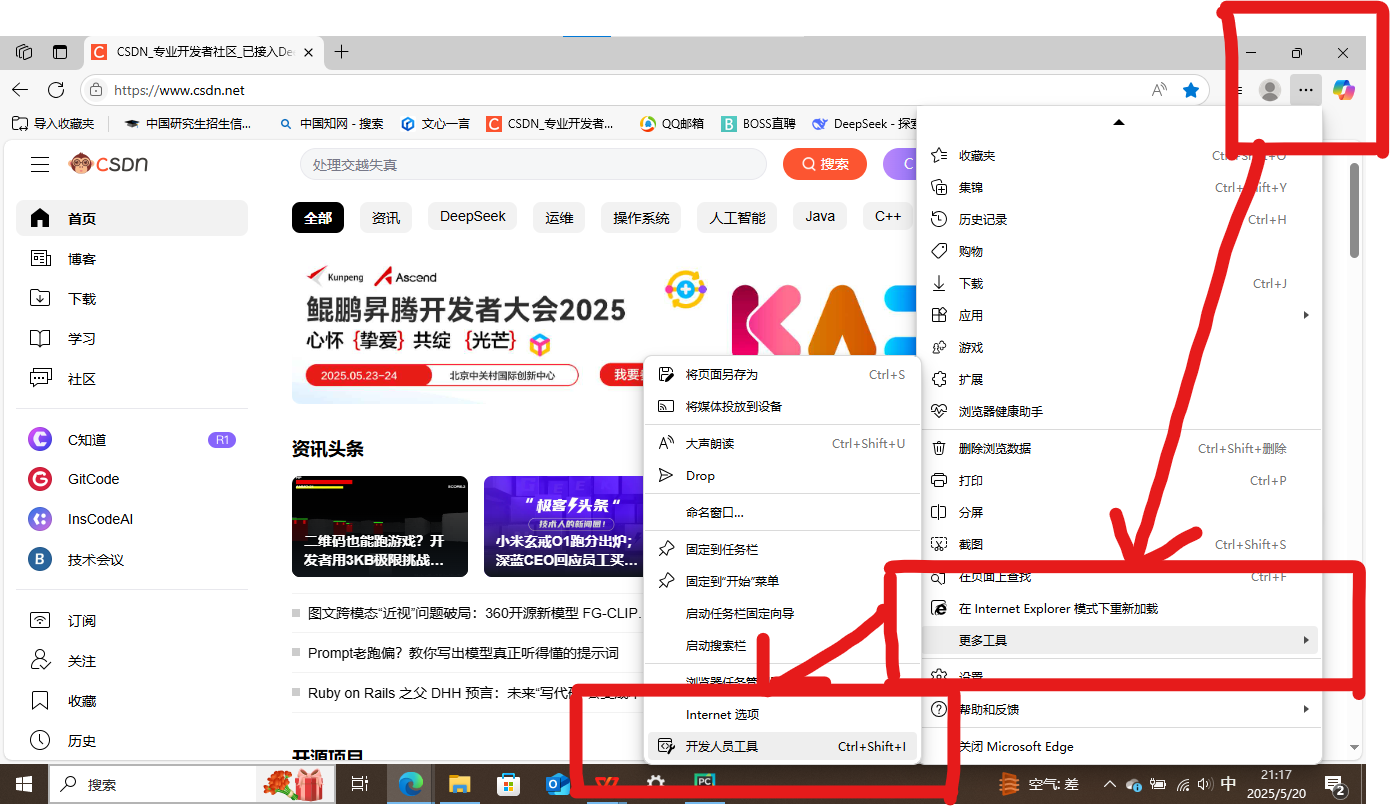Click the read aloud icon in address bar
This screenshot has width=1390, height=806.
(1159, 90)
